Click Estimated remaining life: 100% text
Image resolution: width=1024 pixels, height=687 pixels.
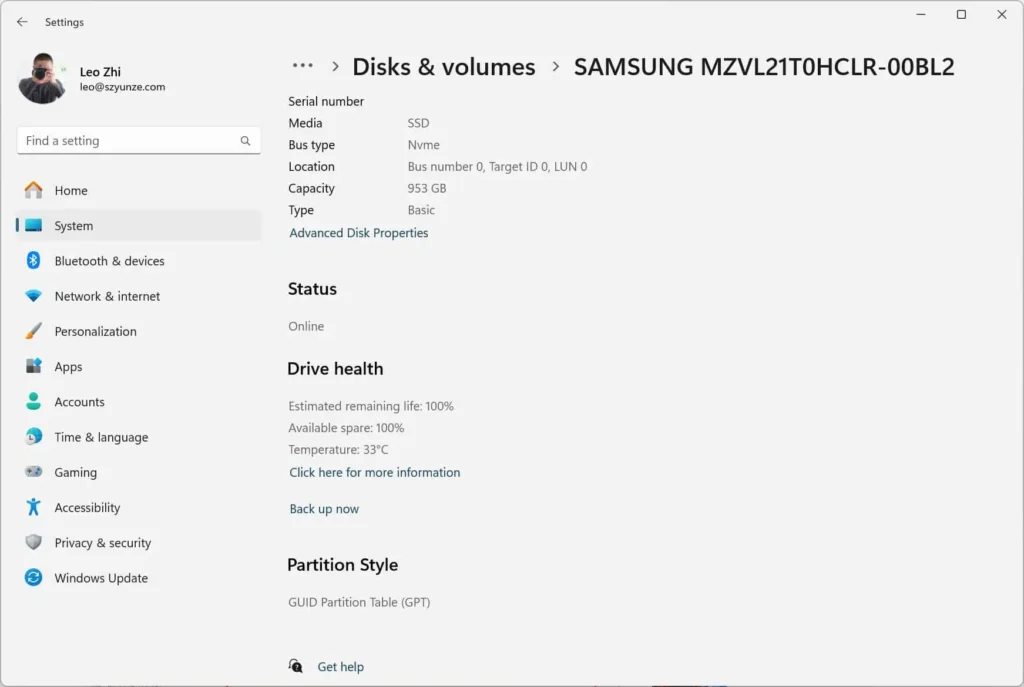[x=370, y=406]
